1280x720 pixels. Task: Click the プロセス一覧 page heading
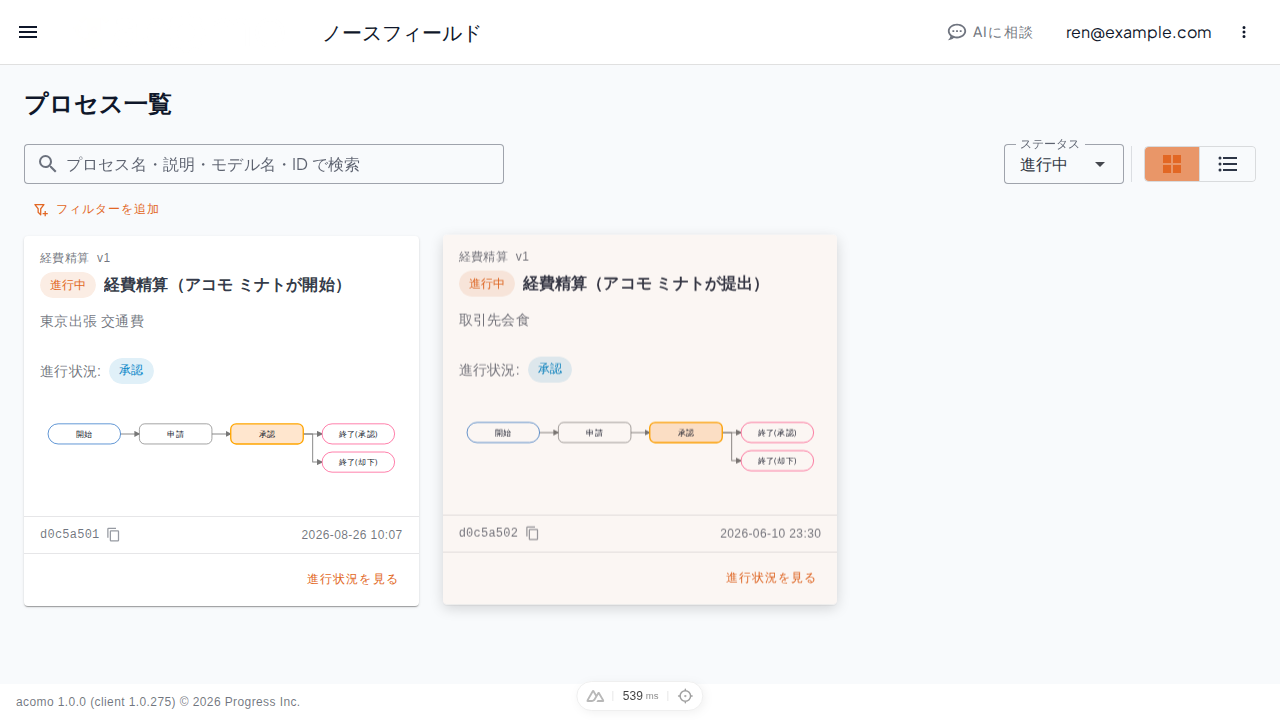pyautogui.click(x=98, y=104)
